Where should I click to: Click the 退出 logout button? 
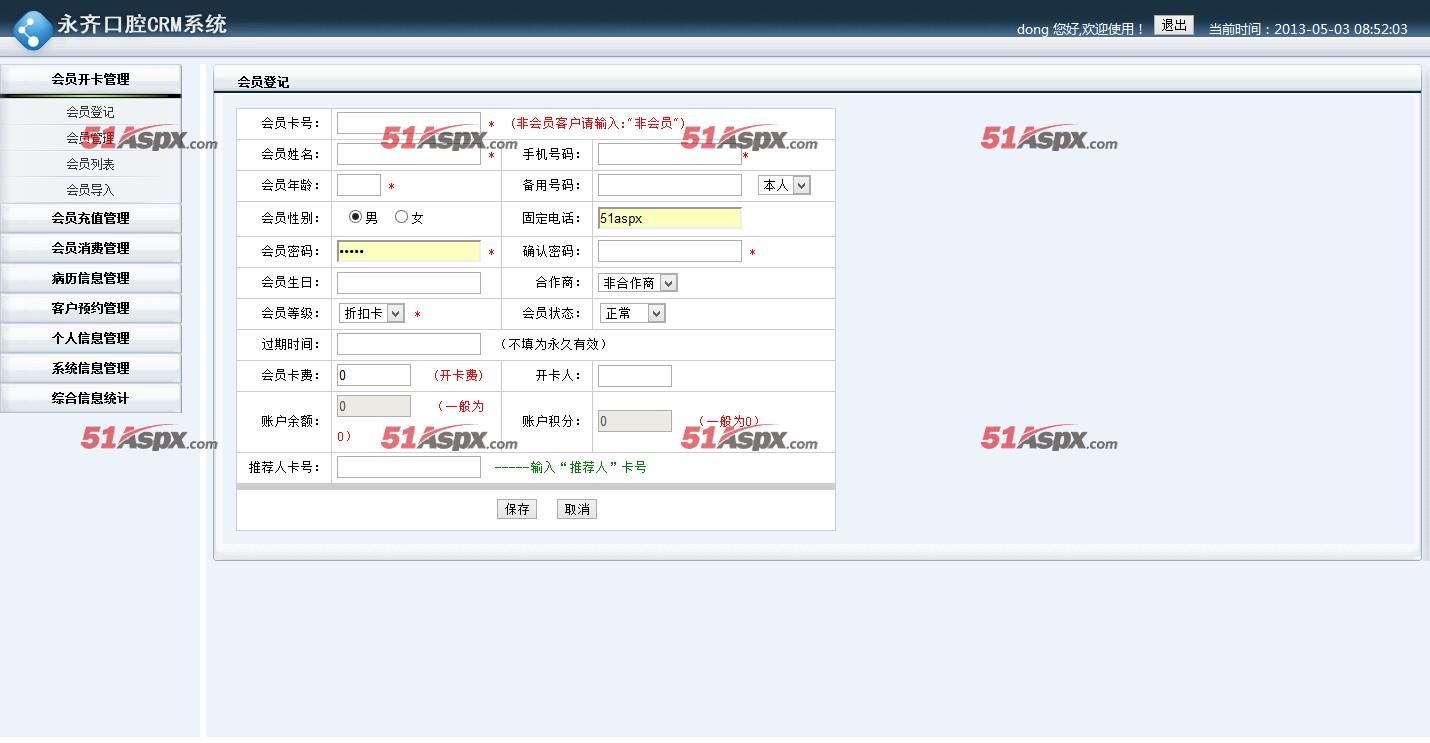tap(1174, 26)
